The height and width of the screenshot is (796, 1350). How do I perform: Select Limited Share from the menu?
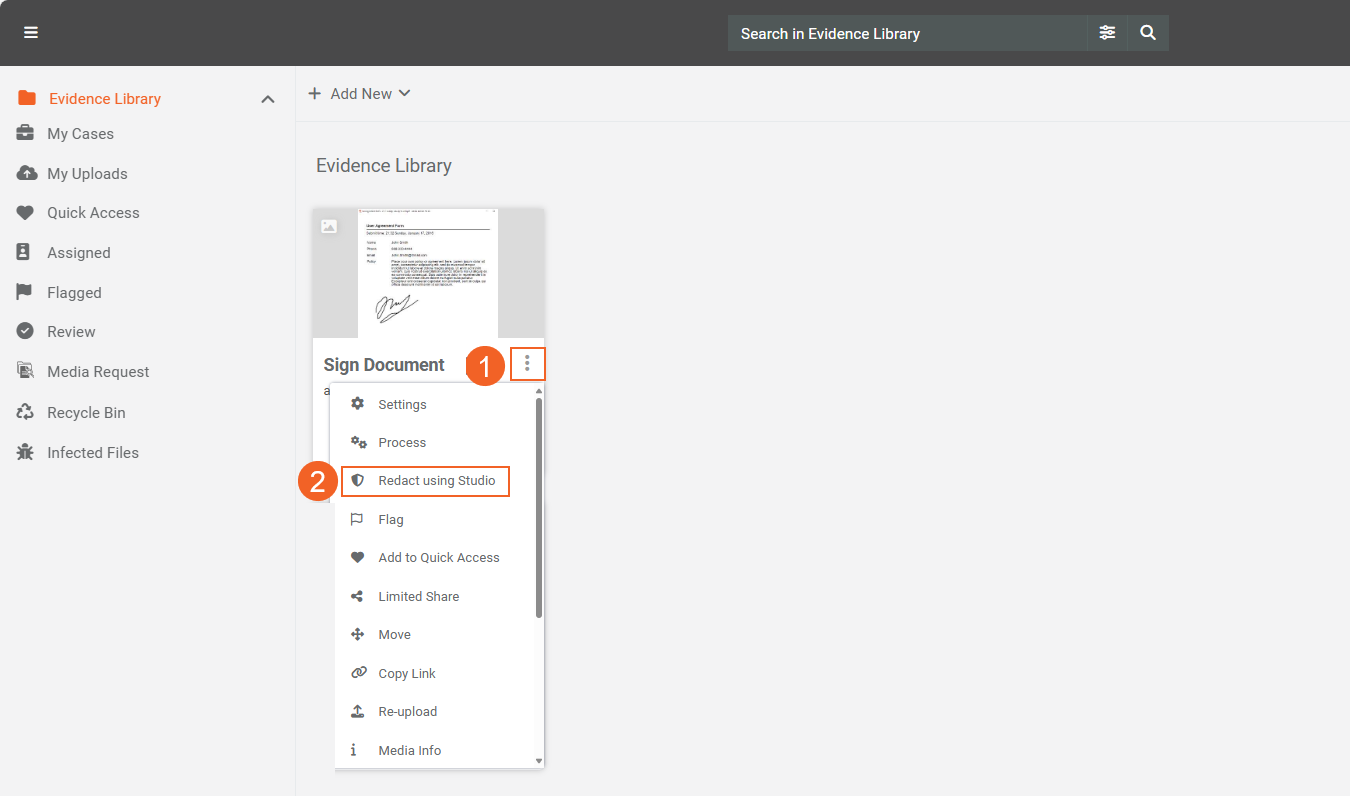pos(418,597)
